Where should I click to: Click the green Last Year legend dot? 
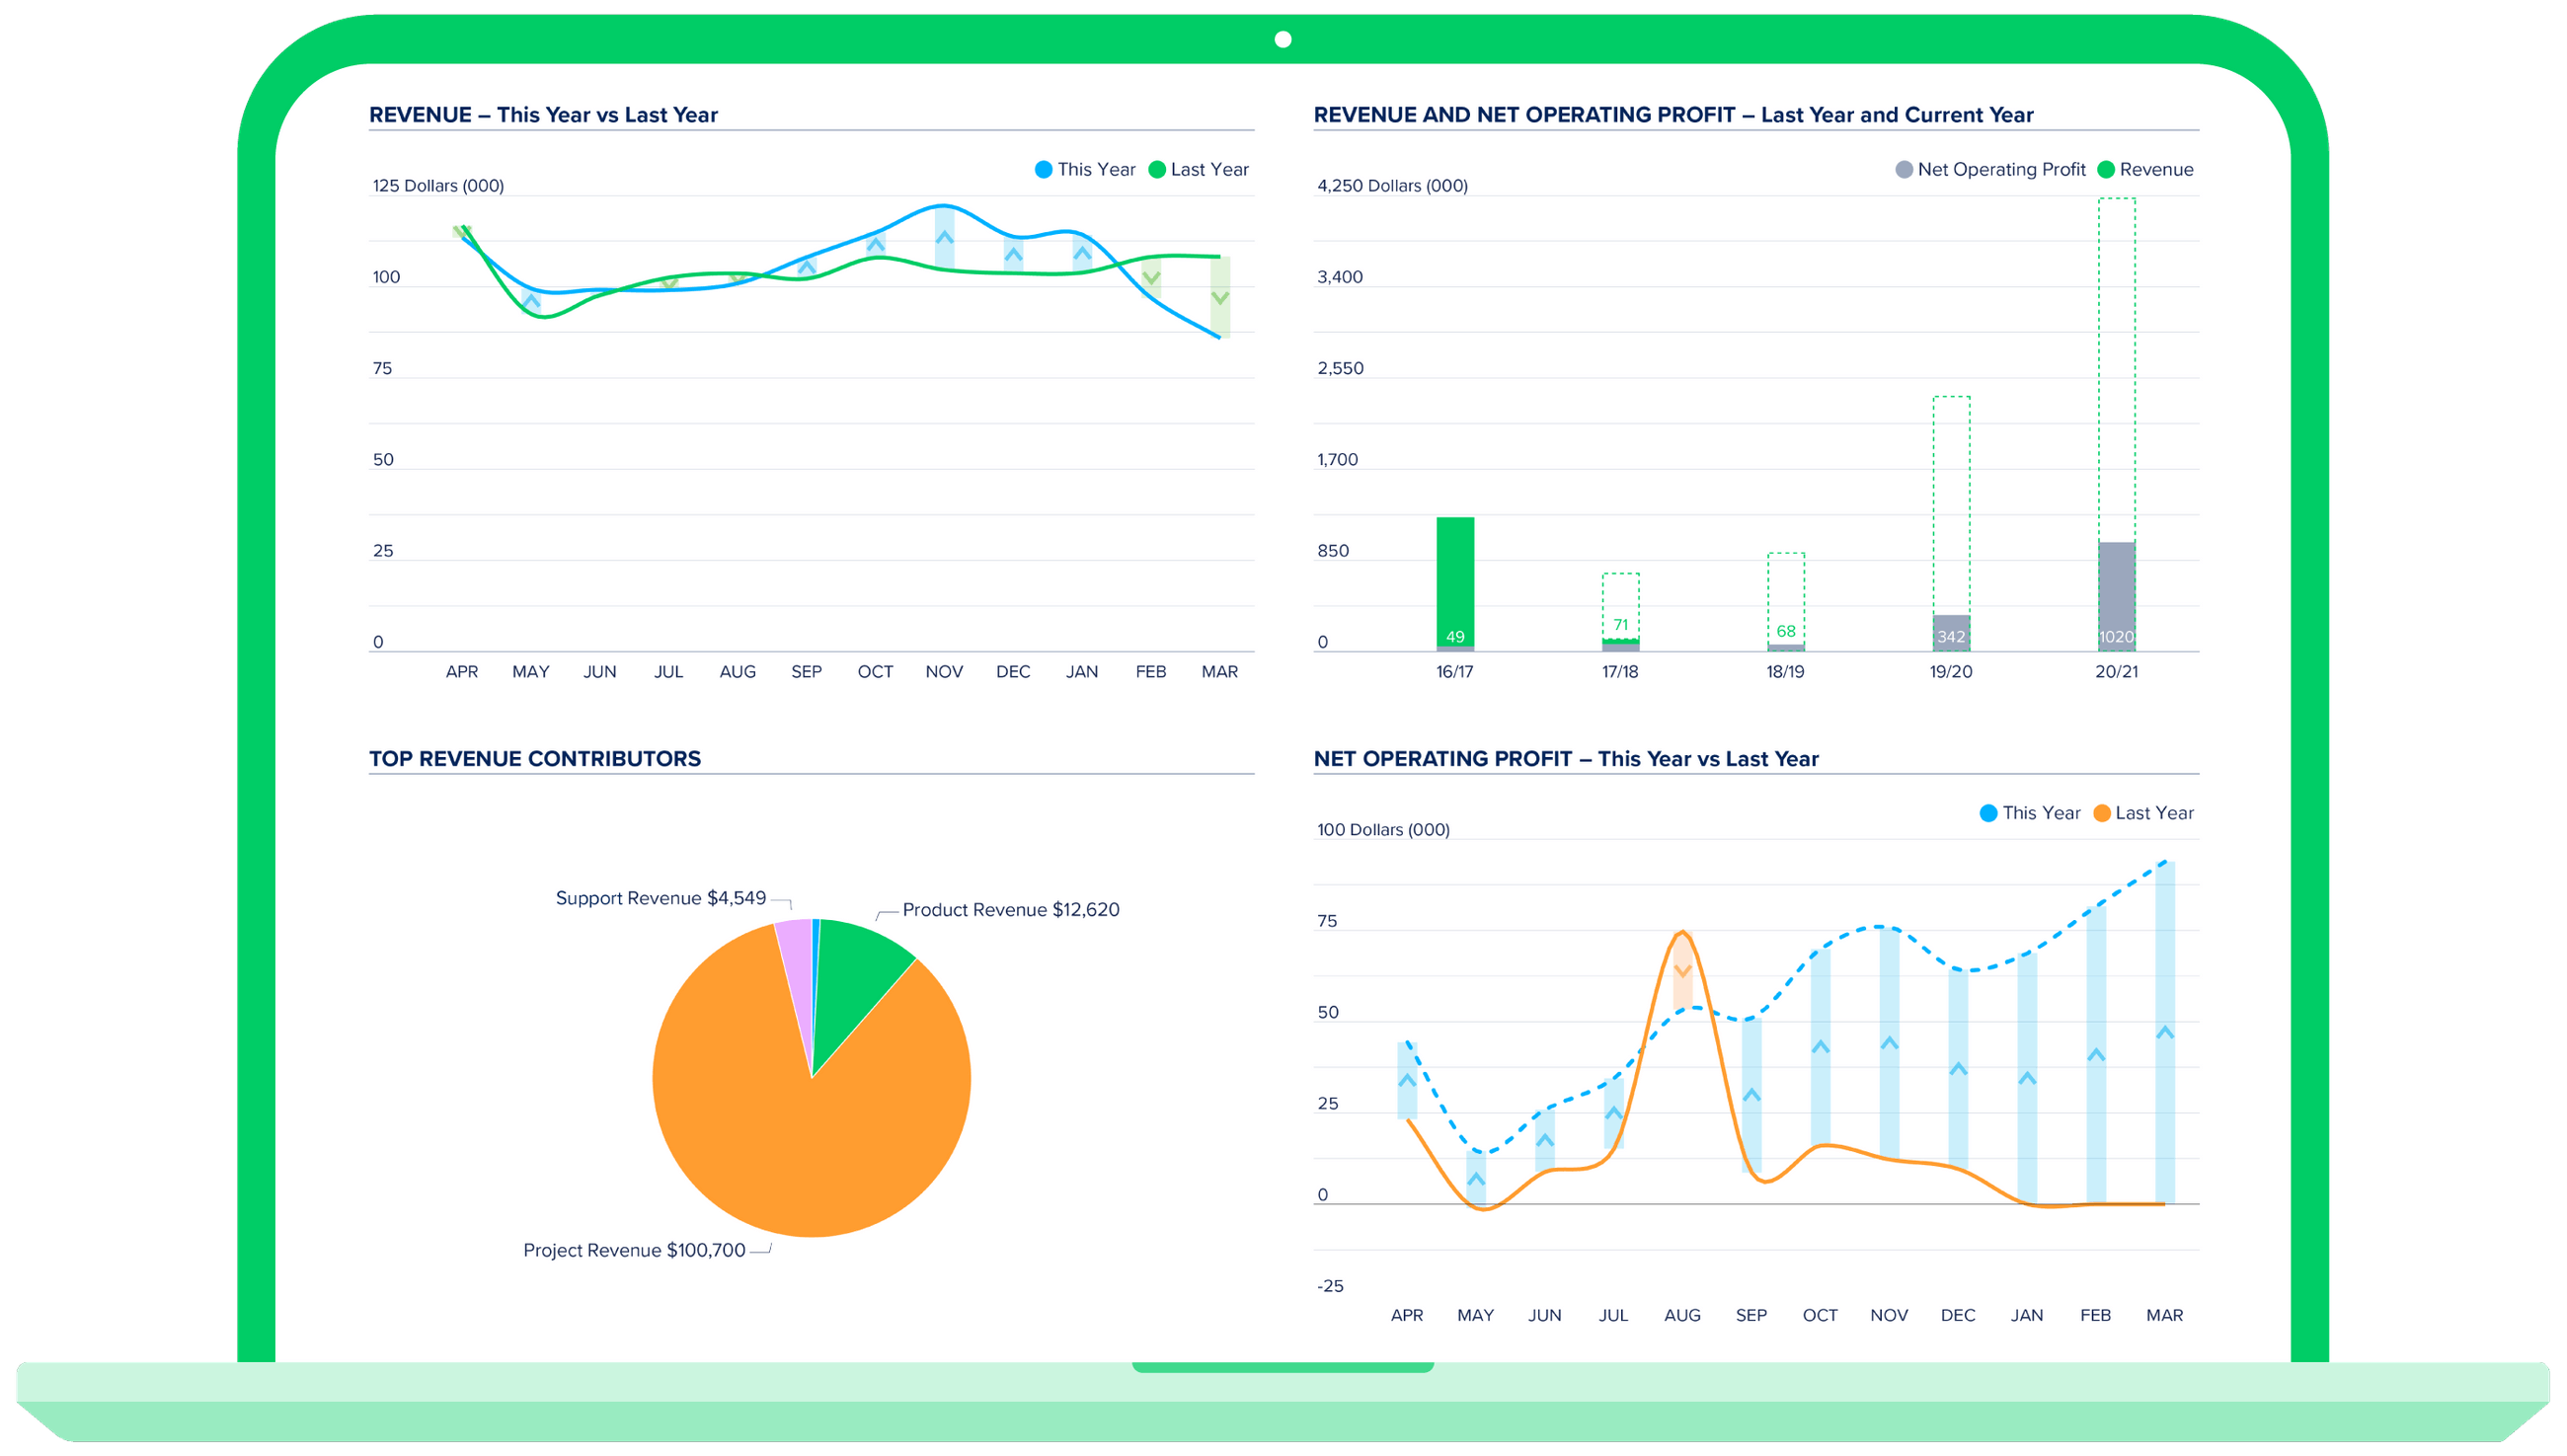1158,169
